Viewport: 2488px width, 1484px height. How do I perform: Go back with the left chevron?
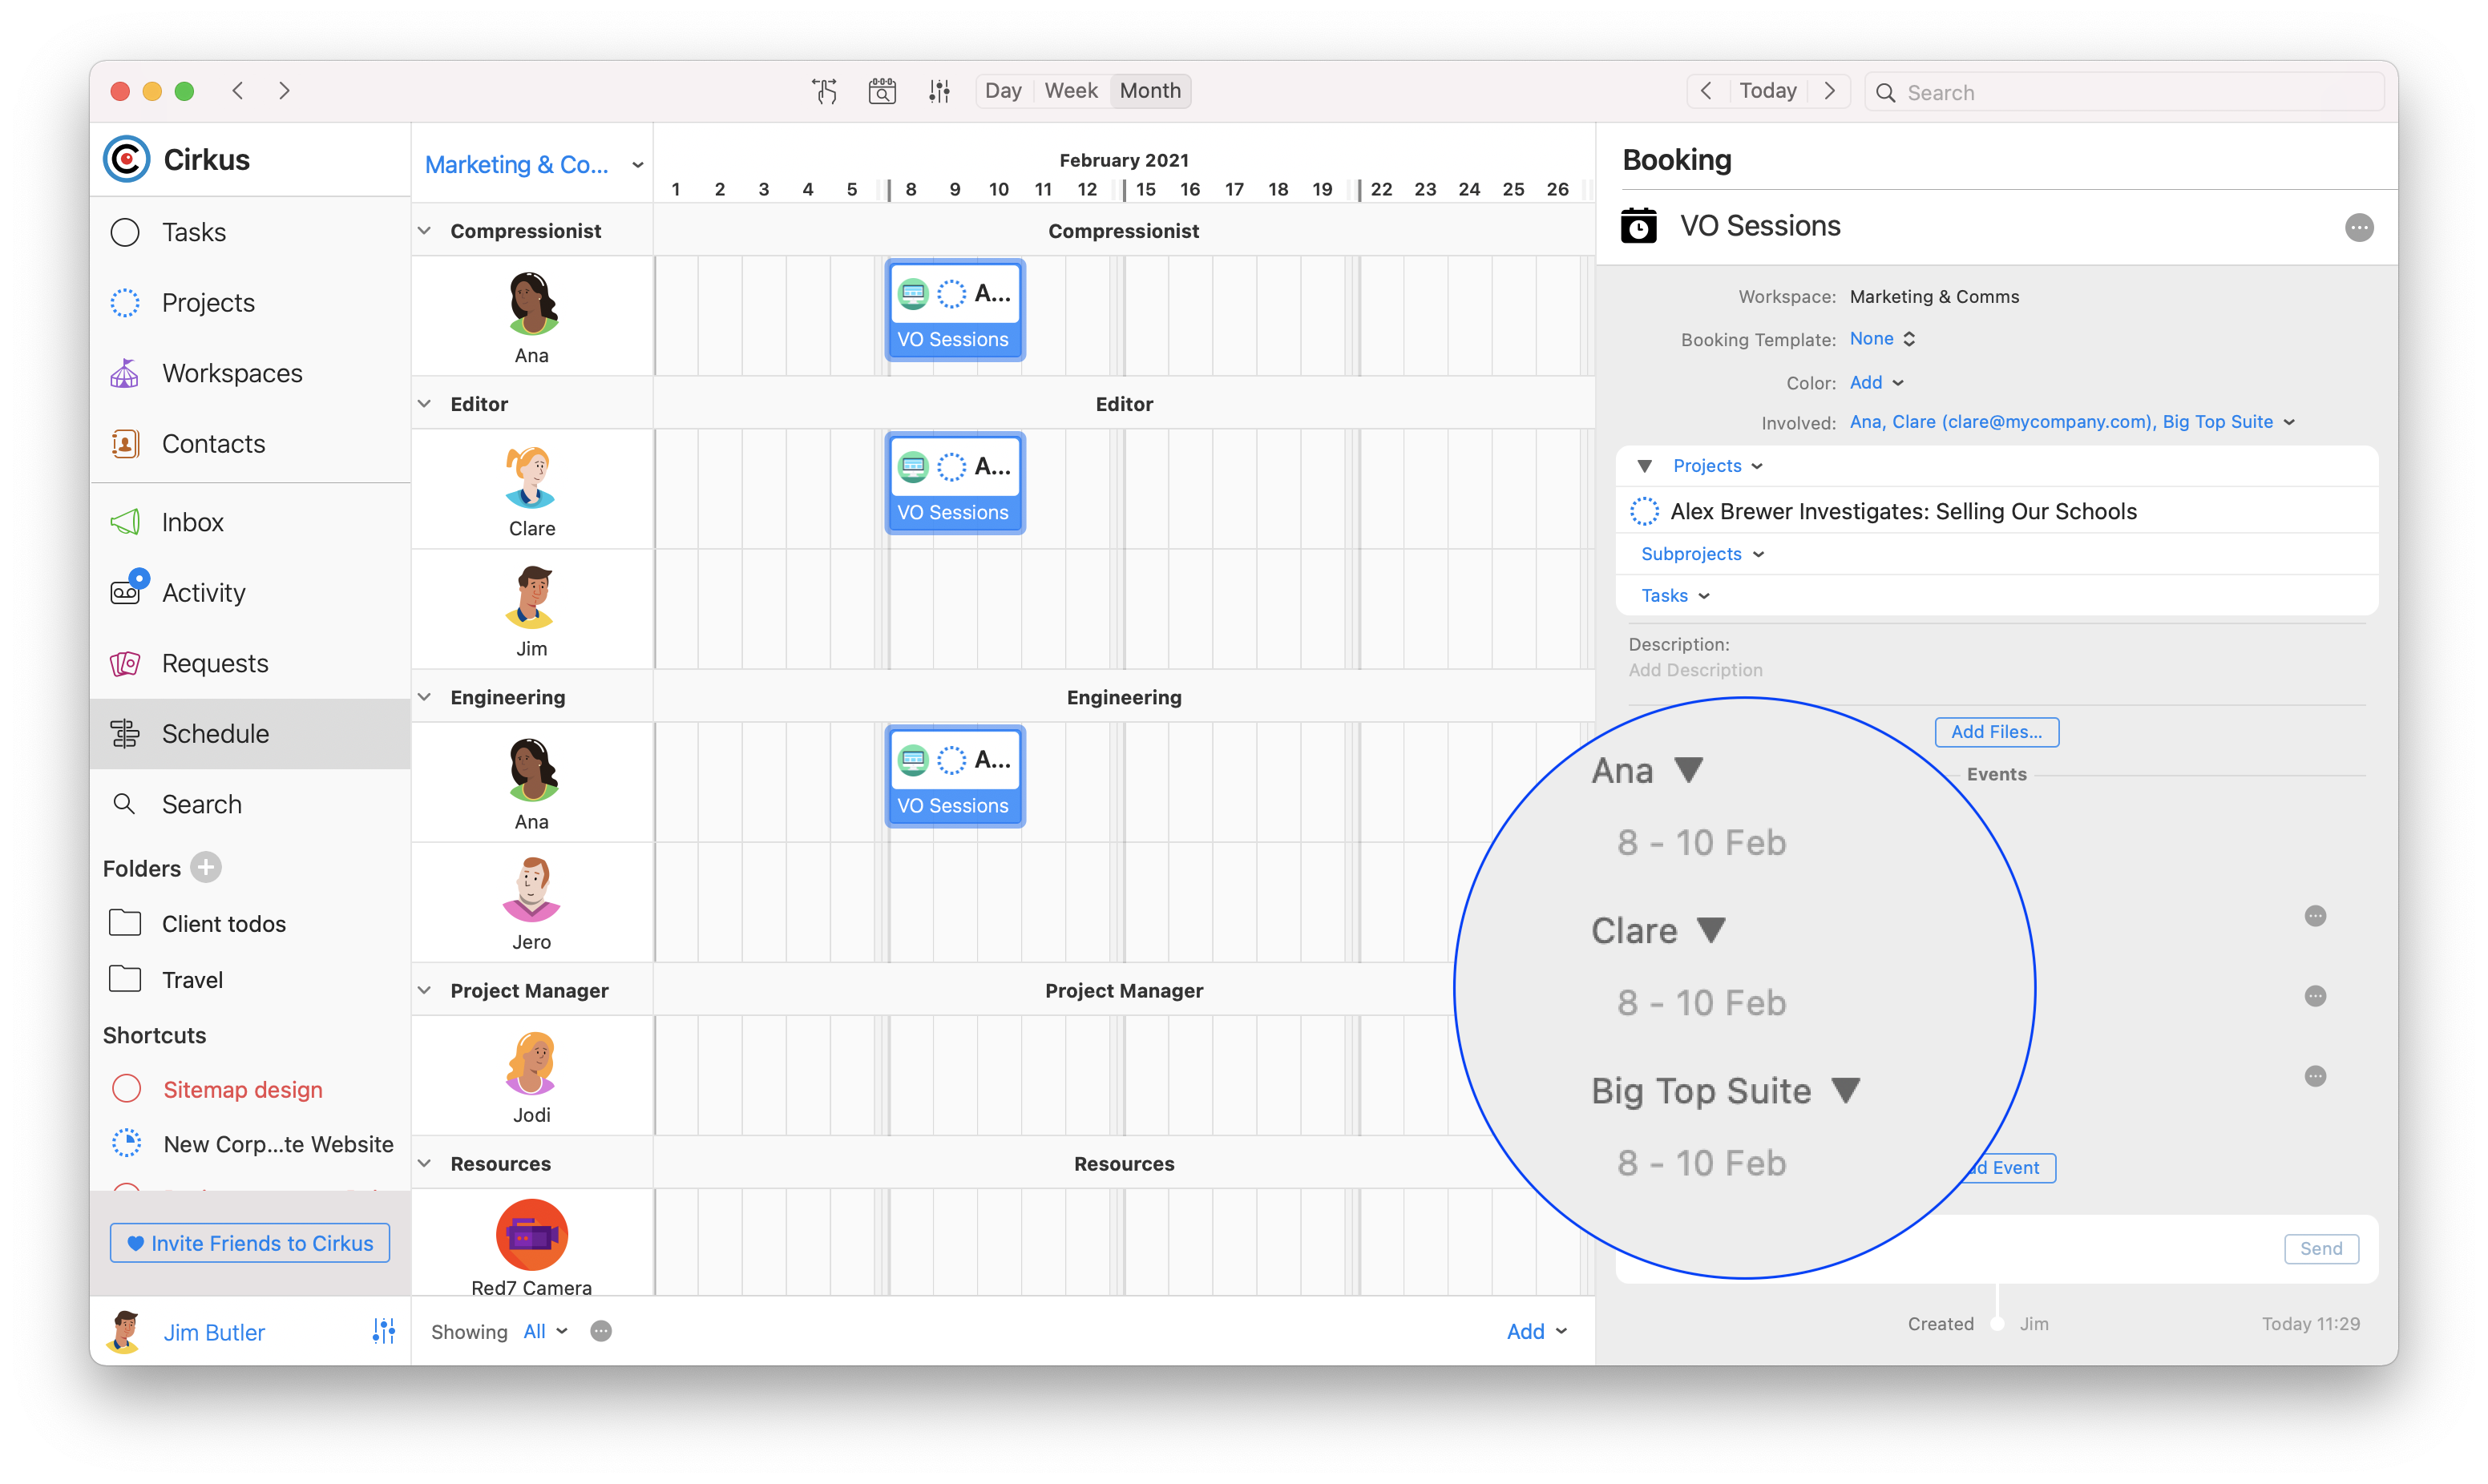tap(238, 90)
